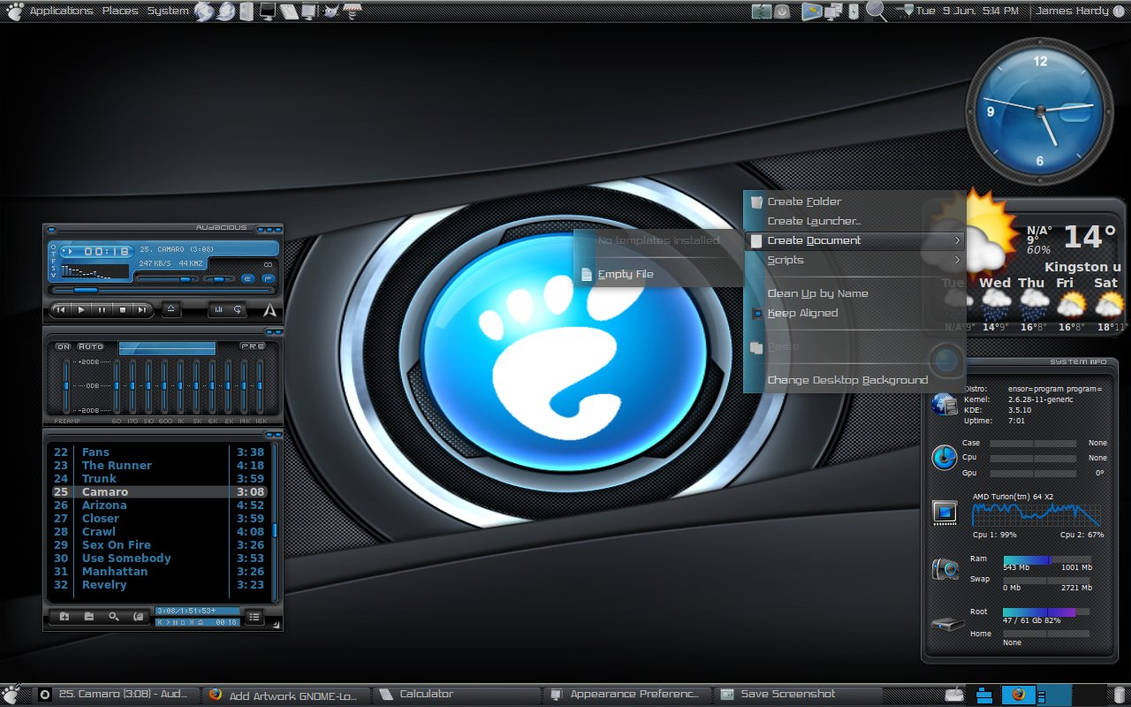Open the playlist list-menu button
Image resolution: width=1131 pixels, height=707 pixels.
tap(254, 617)
